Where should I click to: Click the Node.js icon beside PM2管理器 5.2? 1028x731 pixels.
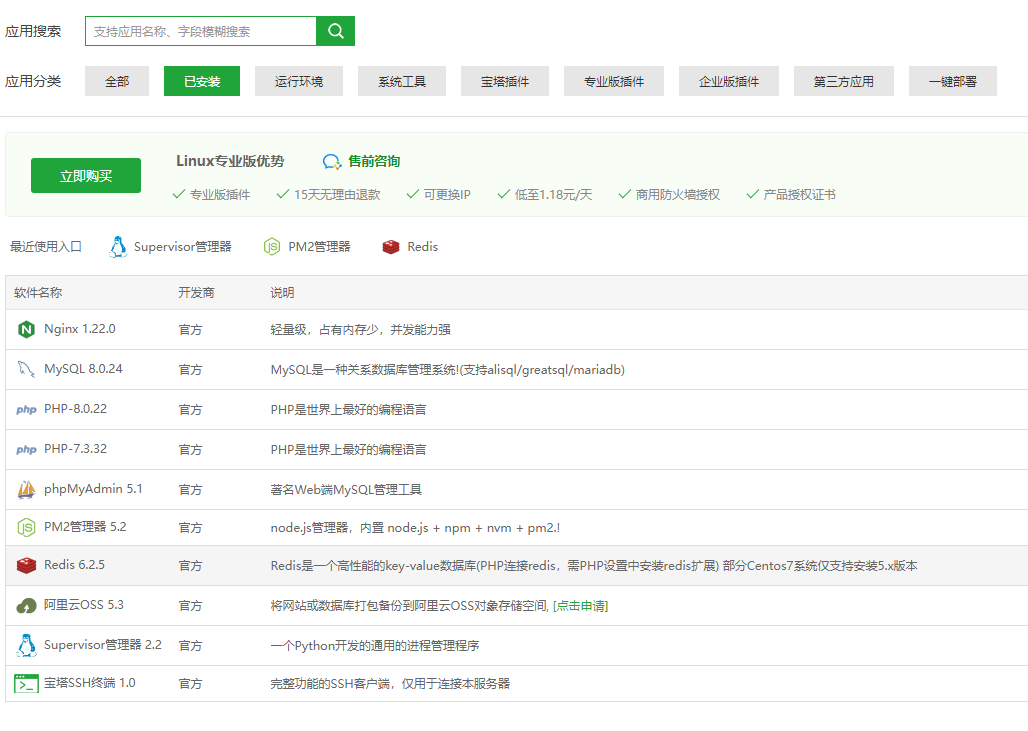(26, 527)
